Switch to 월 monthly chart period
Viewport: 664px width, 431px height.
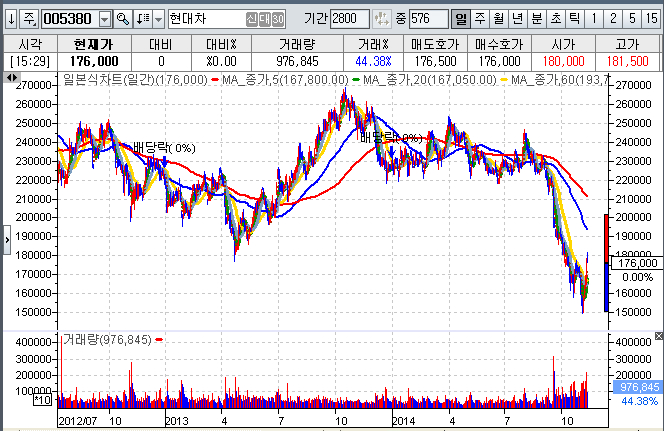pos(498,19)
